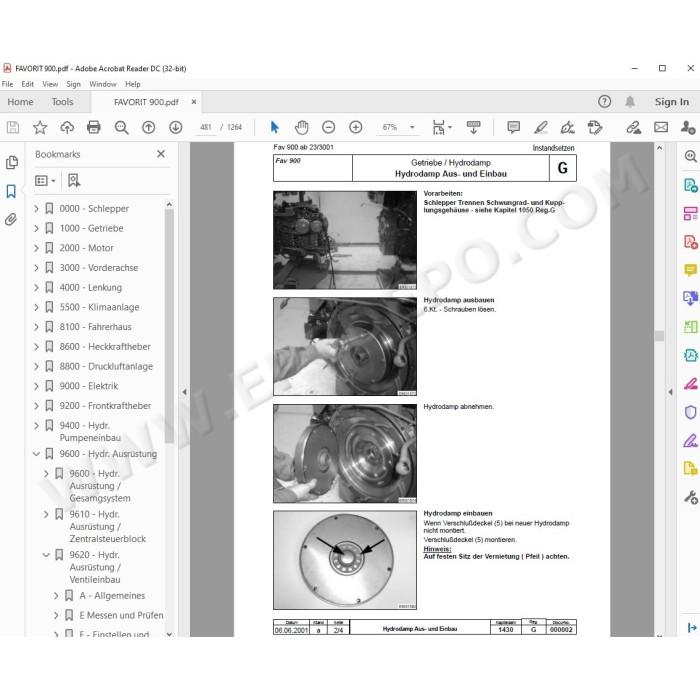
Task: Expand the 9000 - Elektrik bookmark
Action: pos(36,386)
